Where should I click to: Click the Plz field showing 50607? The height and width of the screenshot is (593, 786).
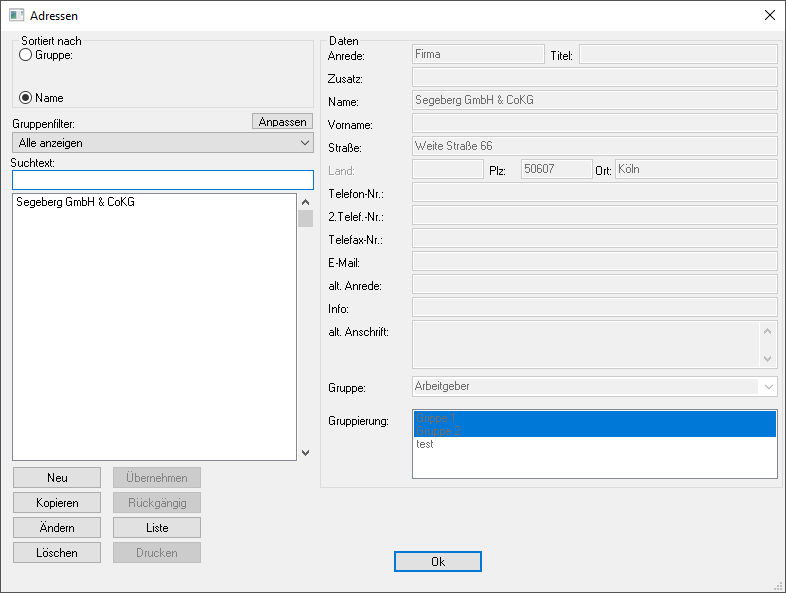click(556, 169)
